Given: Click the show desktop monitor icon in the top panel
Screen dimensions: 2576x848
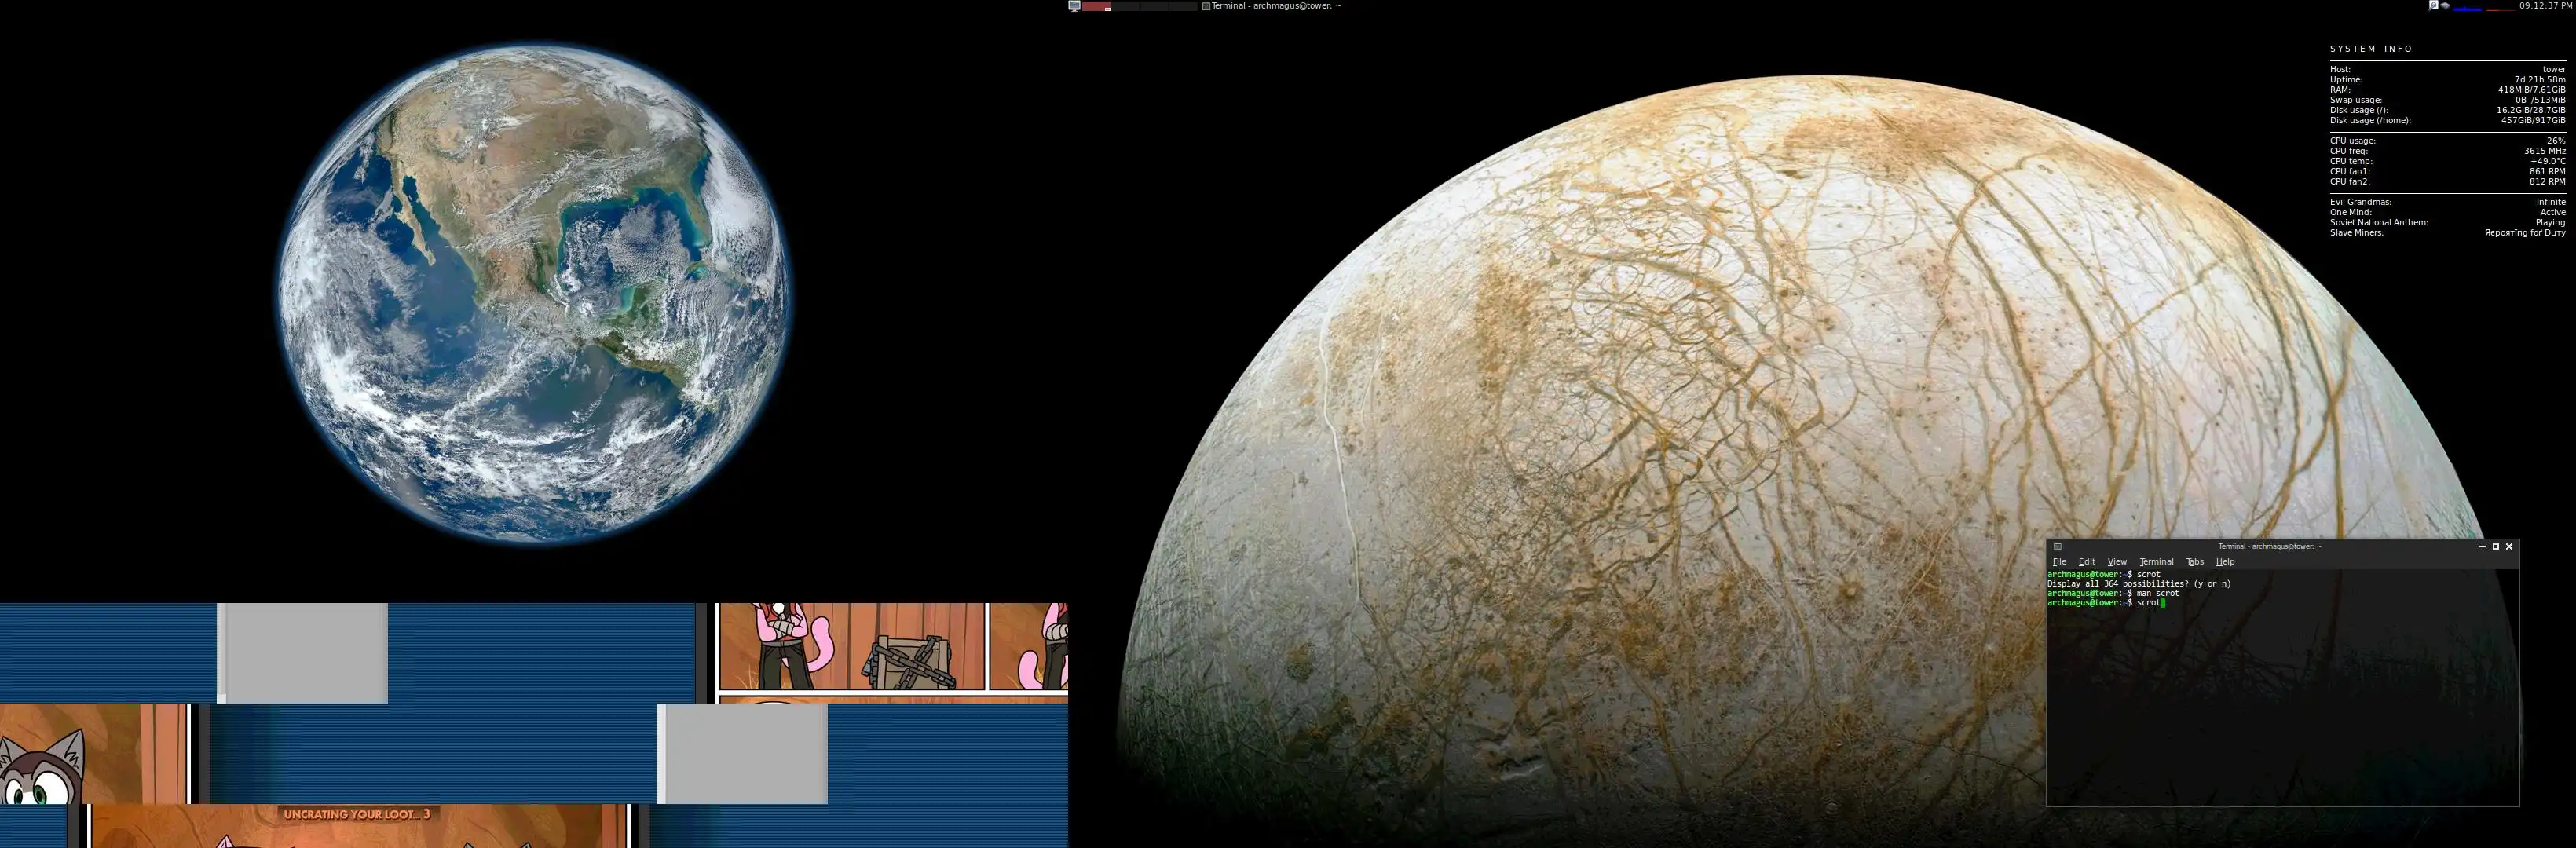Looking at the screenshot, I should click(1075, 6).
